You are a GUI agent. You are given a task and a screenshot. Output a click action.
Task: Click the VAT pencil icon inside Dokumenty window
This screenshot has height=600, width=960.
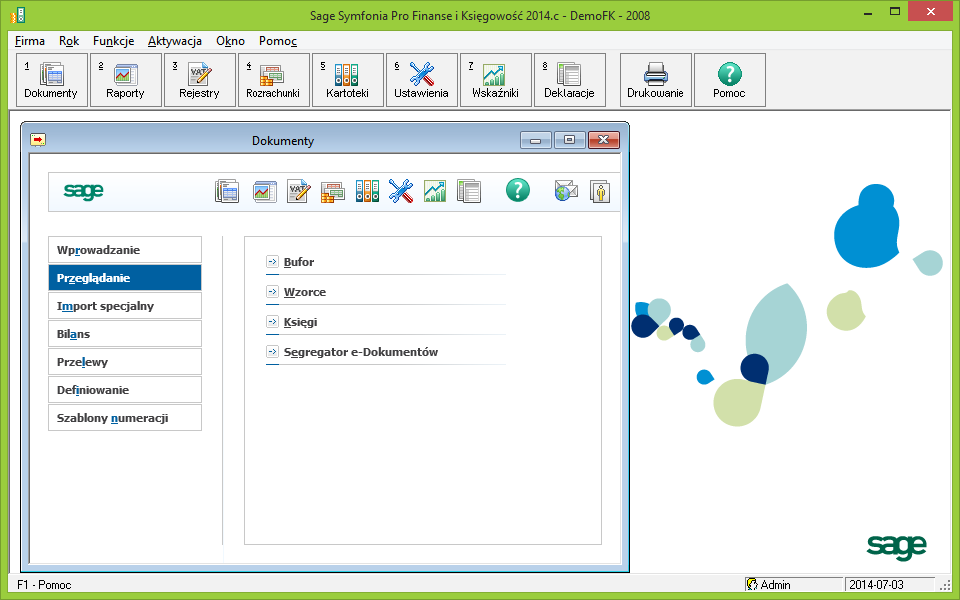click(x=299, y=191)
